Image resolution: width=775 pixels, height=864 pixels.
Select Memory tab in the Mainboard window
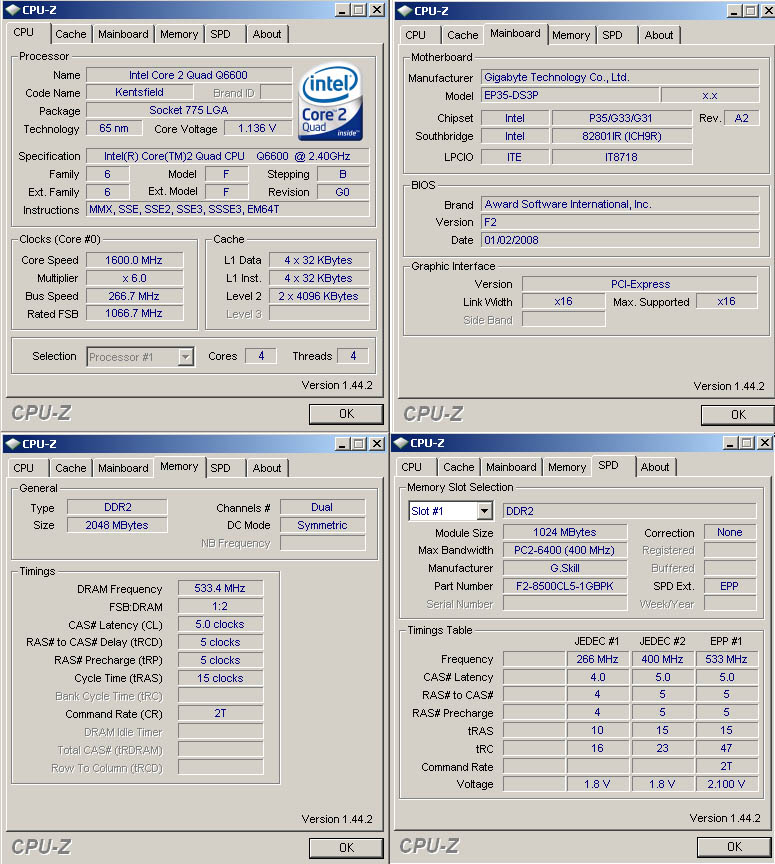(571, 35)
